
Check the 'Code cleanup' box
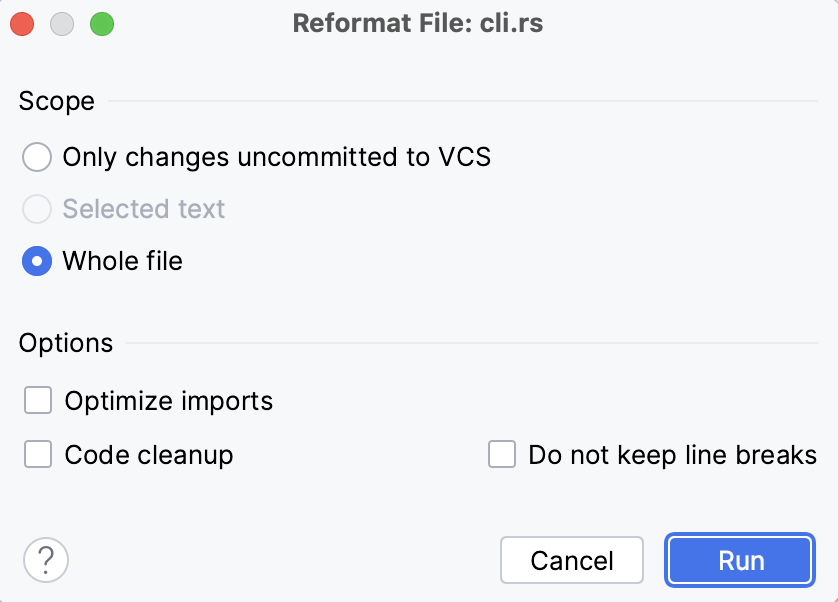pyautogui.click(x=37, y=454)
